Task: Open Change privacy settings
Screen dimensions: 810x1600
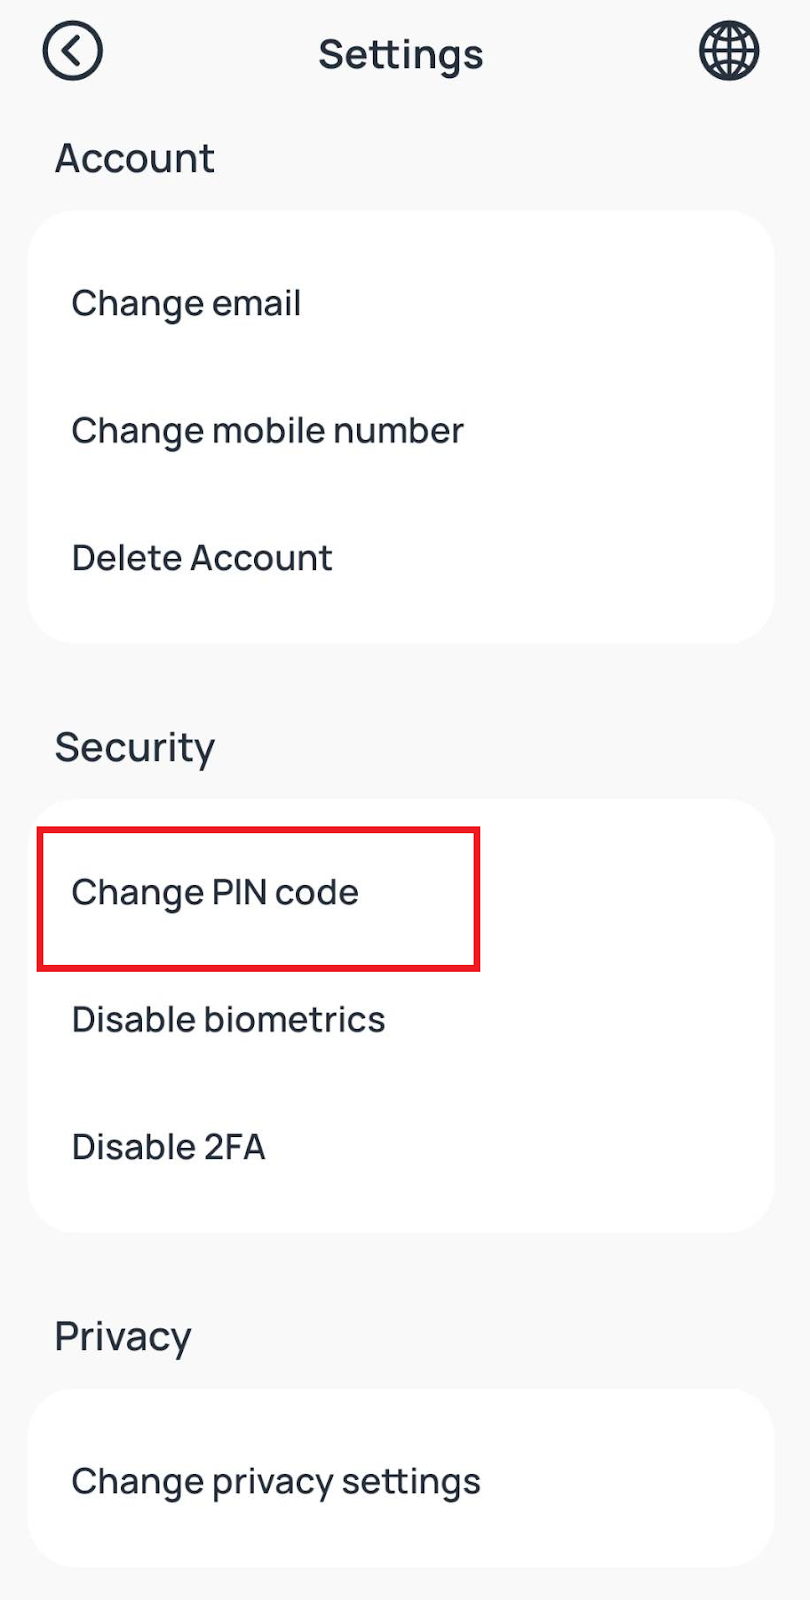Action: pyautogui.click(x=276, y=1482)
